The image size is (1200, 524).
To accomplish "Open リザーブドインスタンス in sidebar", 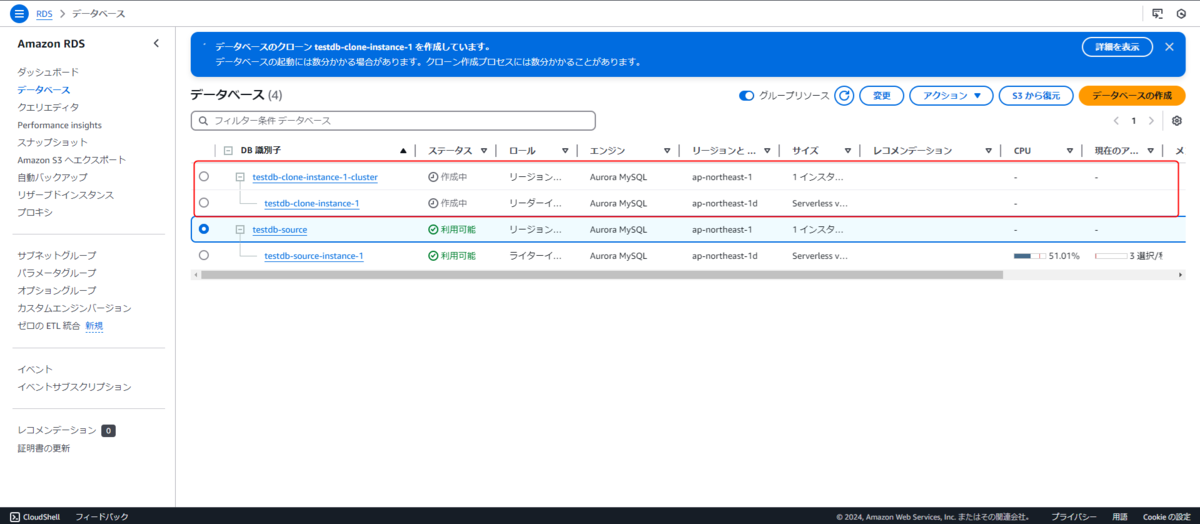I will [65, 195].
